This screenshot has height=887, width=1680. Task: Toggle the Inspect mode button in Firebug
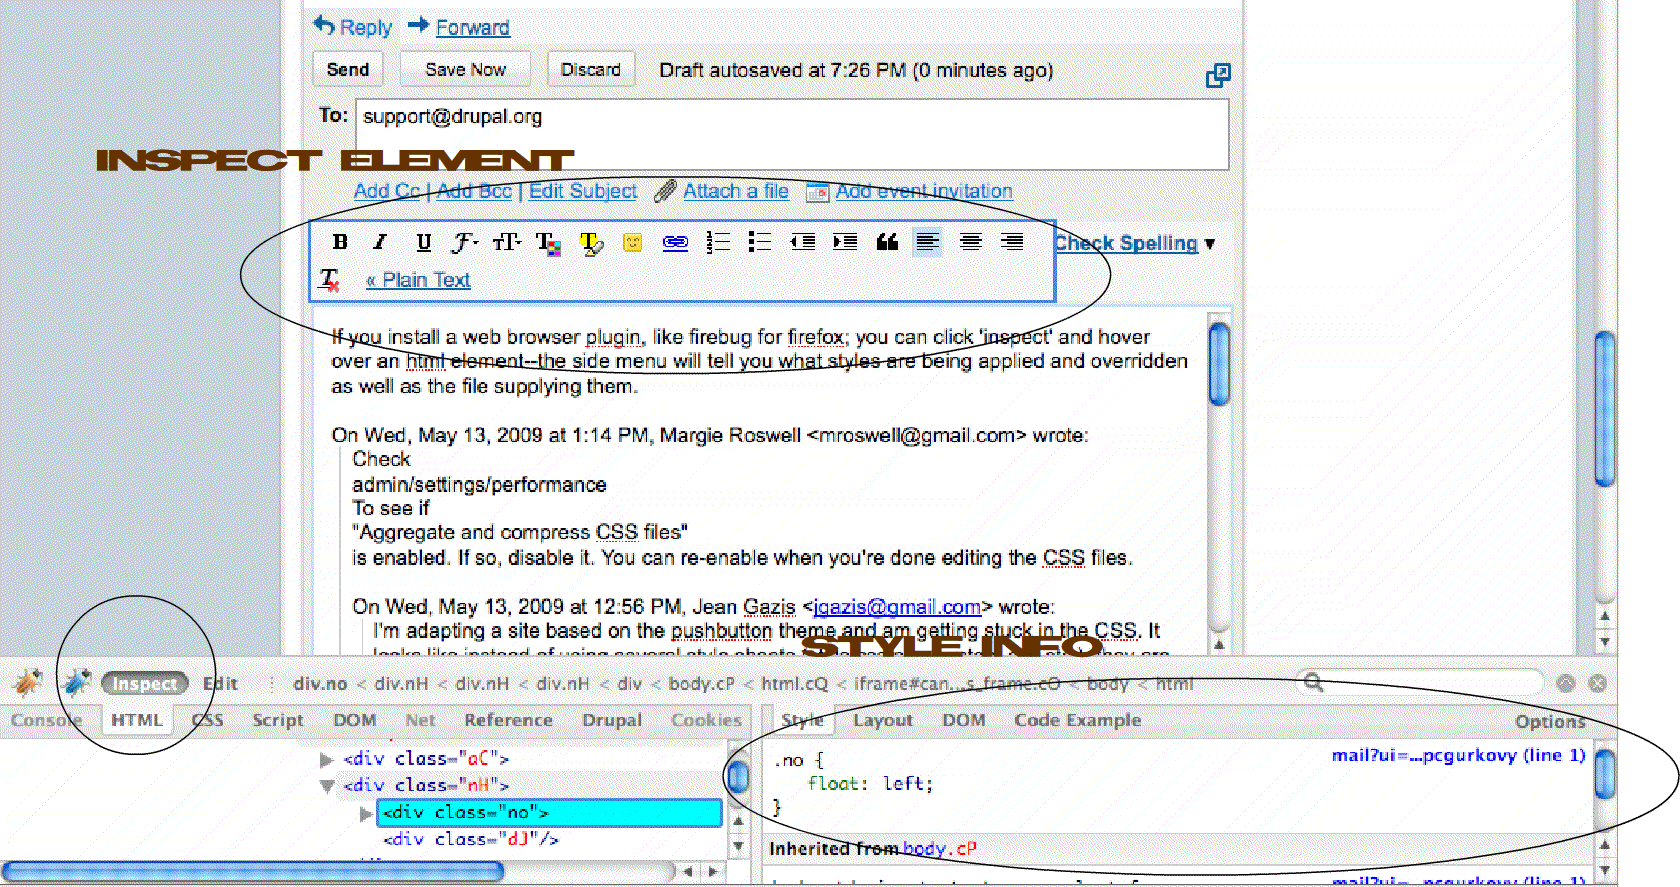(x=145, y=684)
